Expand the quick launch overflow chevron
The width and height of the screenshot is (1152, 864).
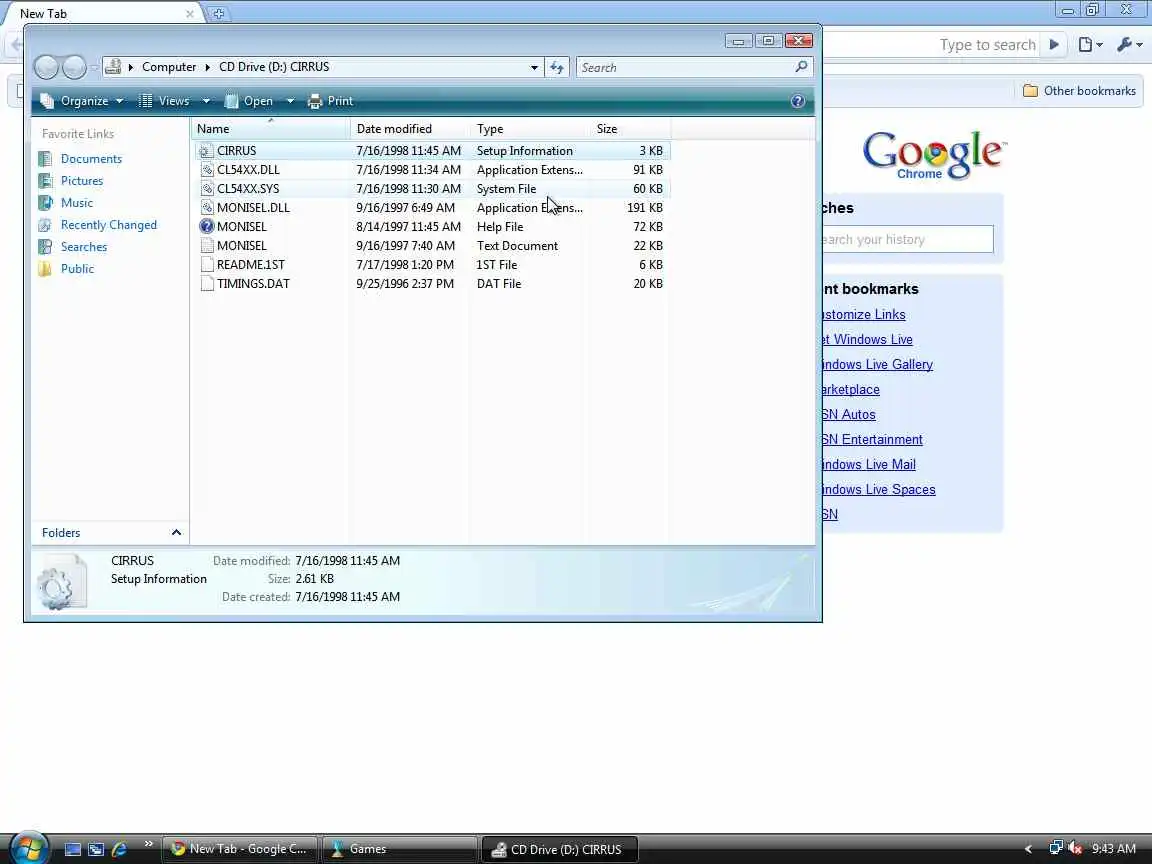tap(148, 844)
